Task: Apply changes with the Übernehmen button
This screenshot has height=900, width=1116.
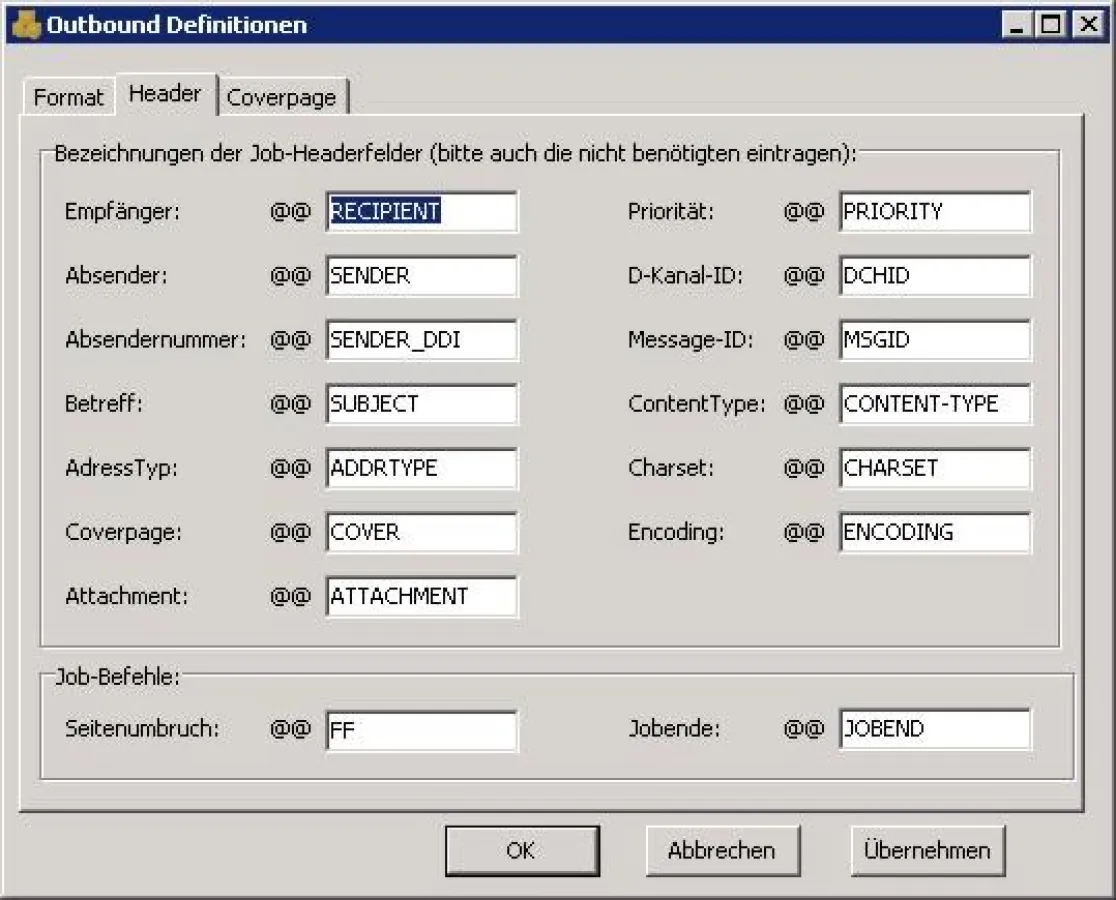Action: 927,849
